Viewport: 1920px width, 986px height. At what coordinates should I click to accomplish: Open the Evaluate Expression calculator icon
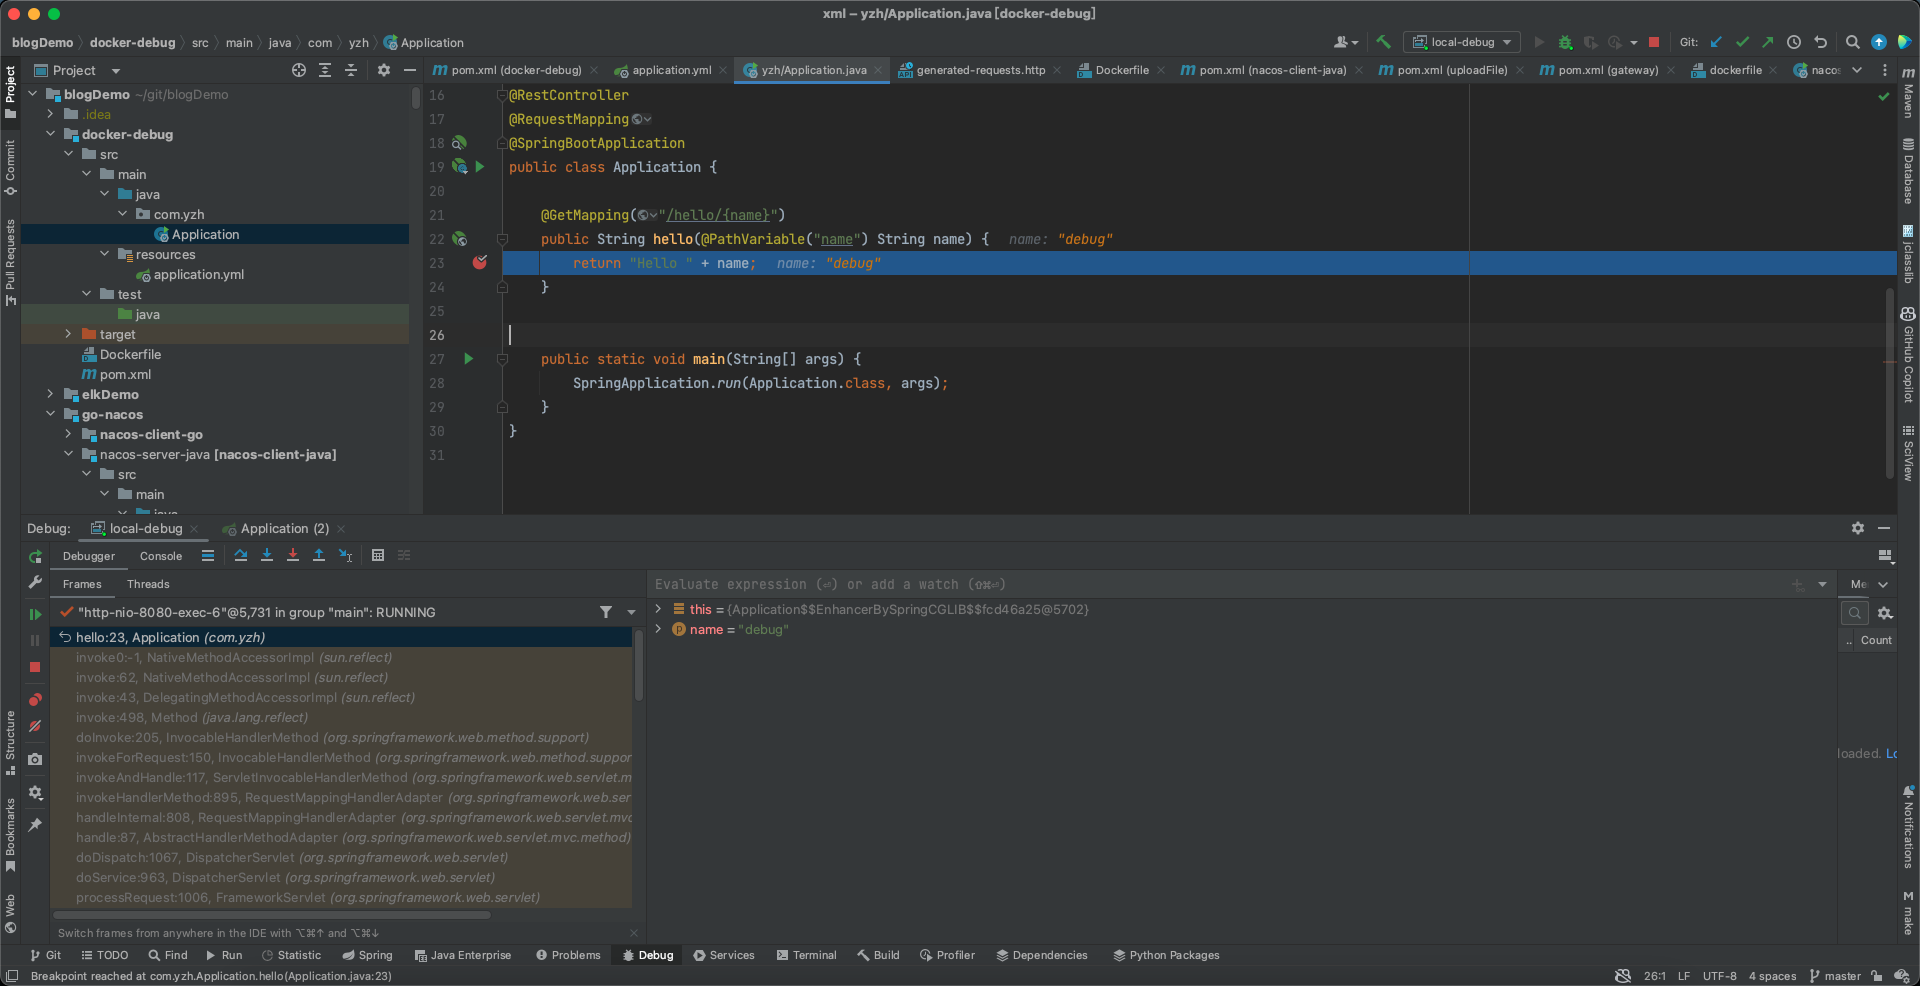click(x=378, y=556)
